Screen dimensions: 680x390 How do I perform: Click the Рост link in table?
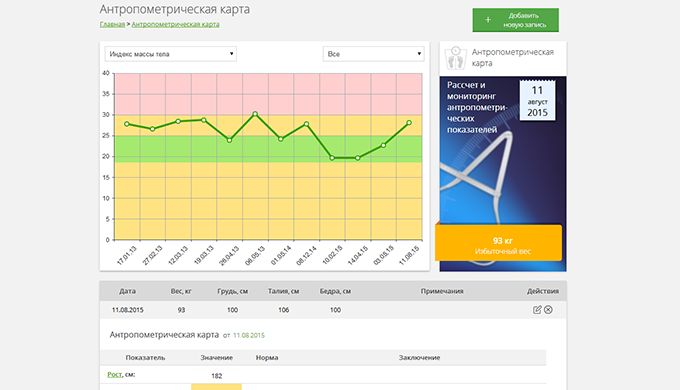click(114, 374)
